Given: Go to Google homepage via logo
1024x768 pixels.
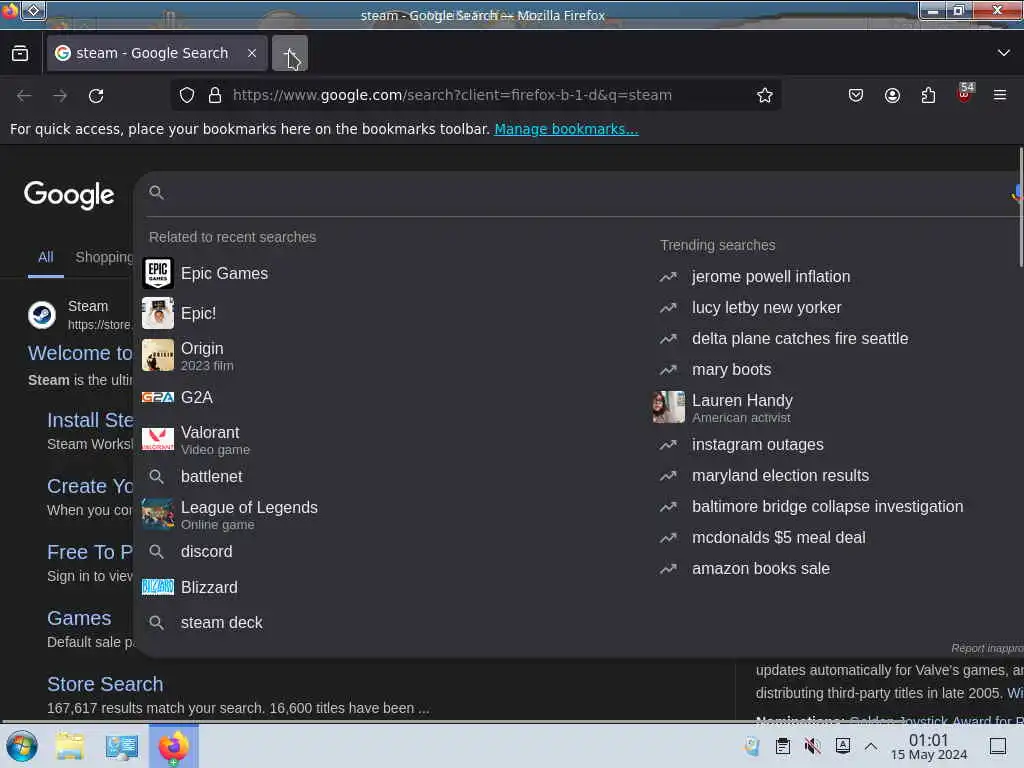Looking at the screenshot, I should coord(69,195).
